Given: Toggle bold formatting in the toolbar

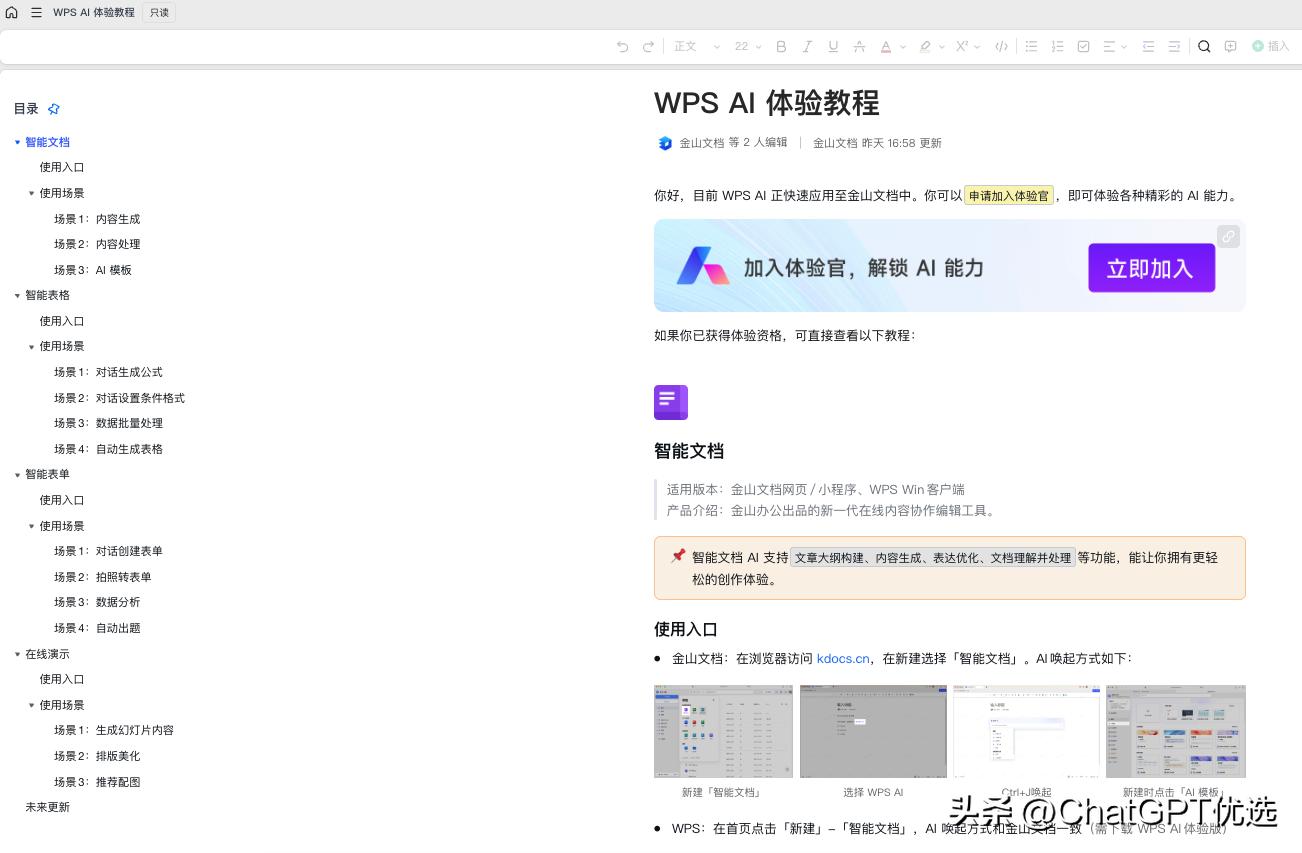Looking at the screenshot, I should [781, 46].
